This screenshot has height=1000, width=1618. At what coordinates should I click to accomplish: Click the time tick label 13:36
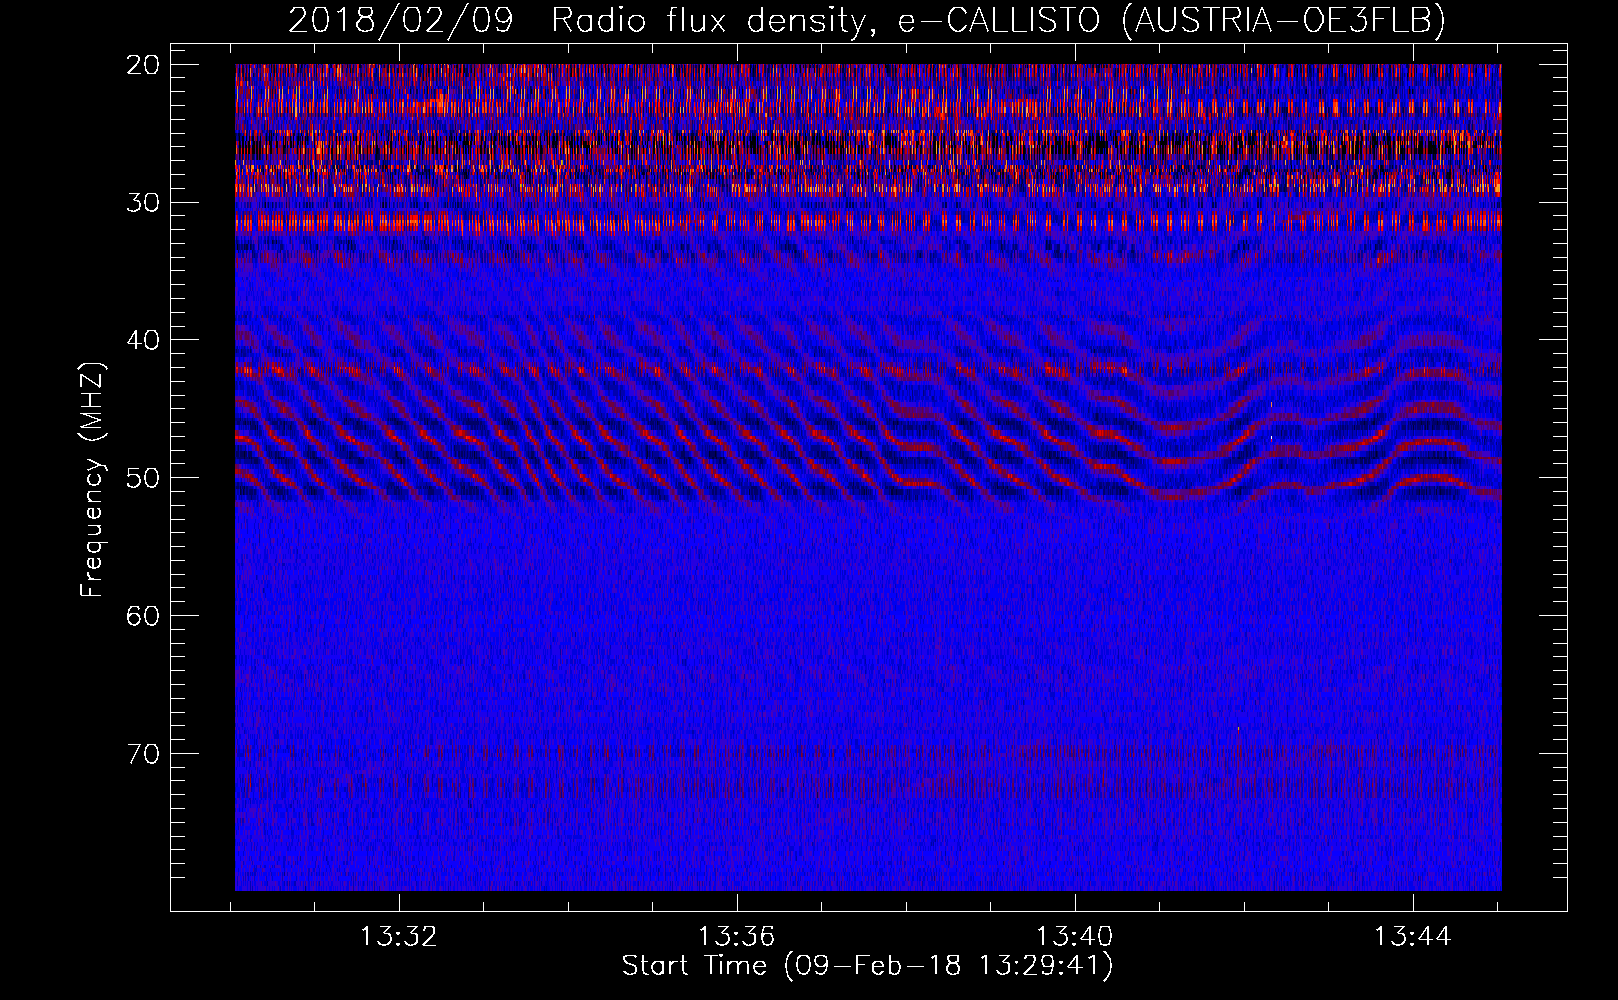click(737, 937)
